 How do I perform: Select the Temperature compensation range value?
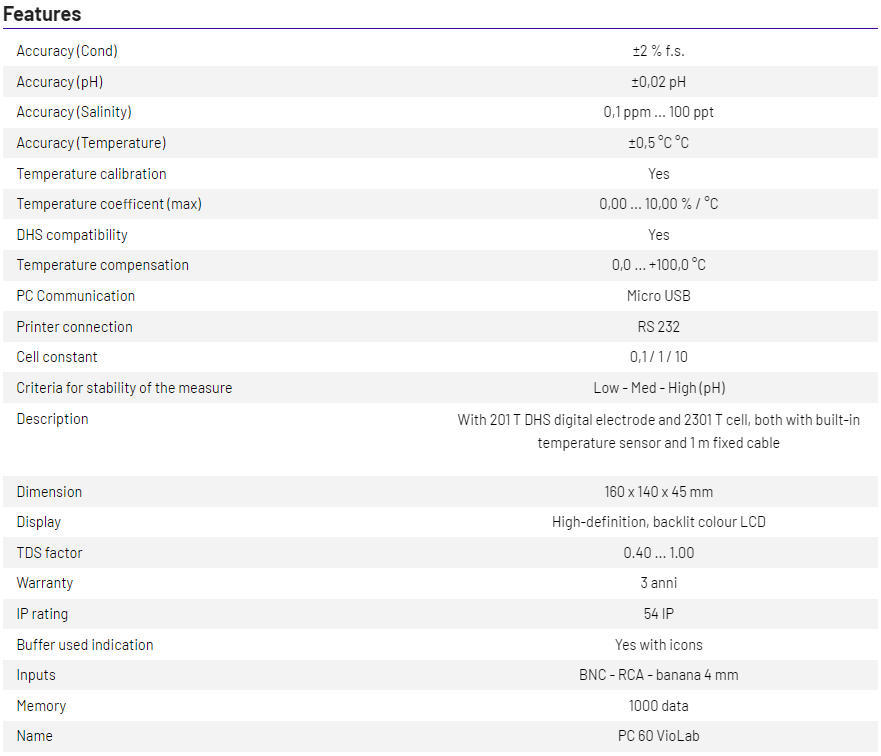click(x=658, y=265)
